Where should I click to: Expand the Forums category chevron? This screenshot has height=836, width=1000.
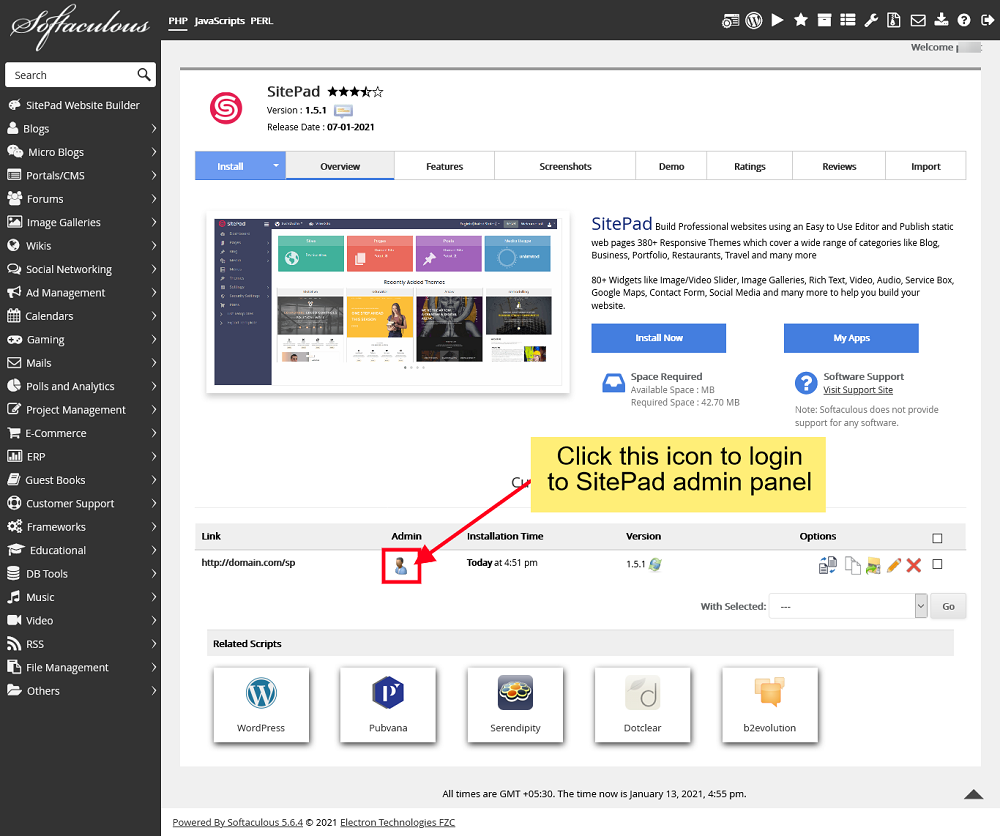pyautogui.click(x=154, y=199)
